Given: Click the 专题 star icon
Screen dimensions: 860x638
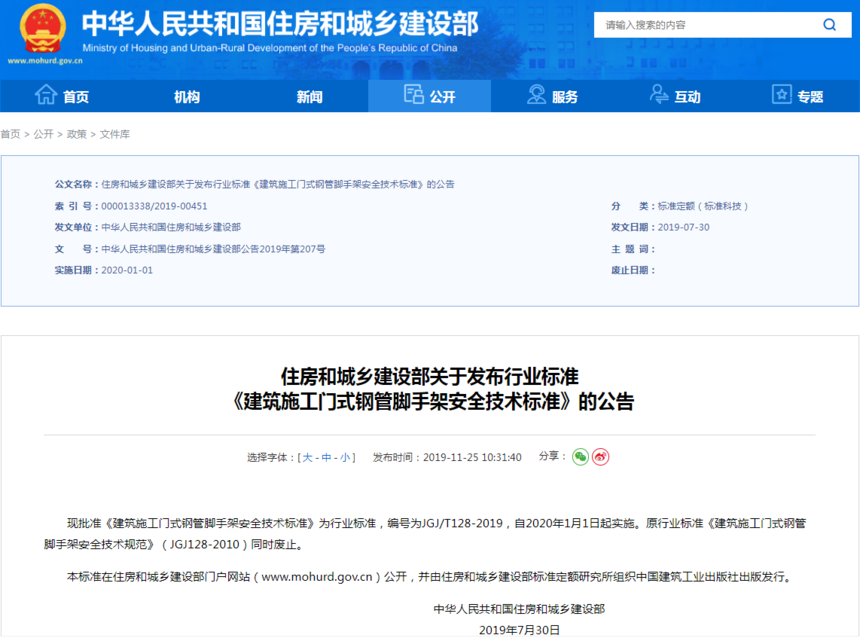Looking at the screenshot, I should 782,94.
